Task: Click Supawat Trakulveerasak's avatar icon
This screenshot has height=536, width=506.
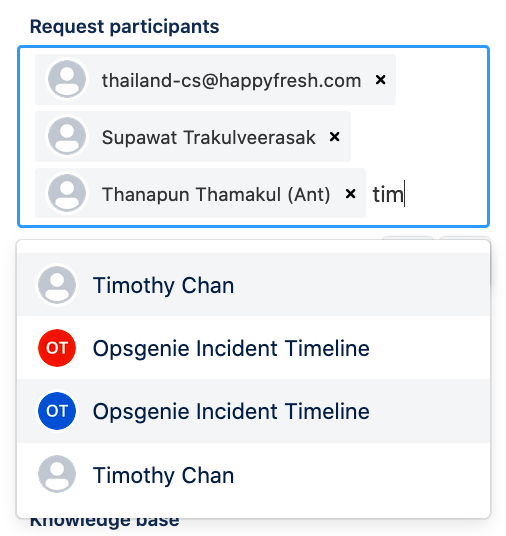Action: coord(67,136)
